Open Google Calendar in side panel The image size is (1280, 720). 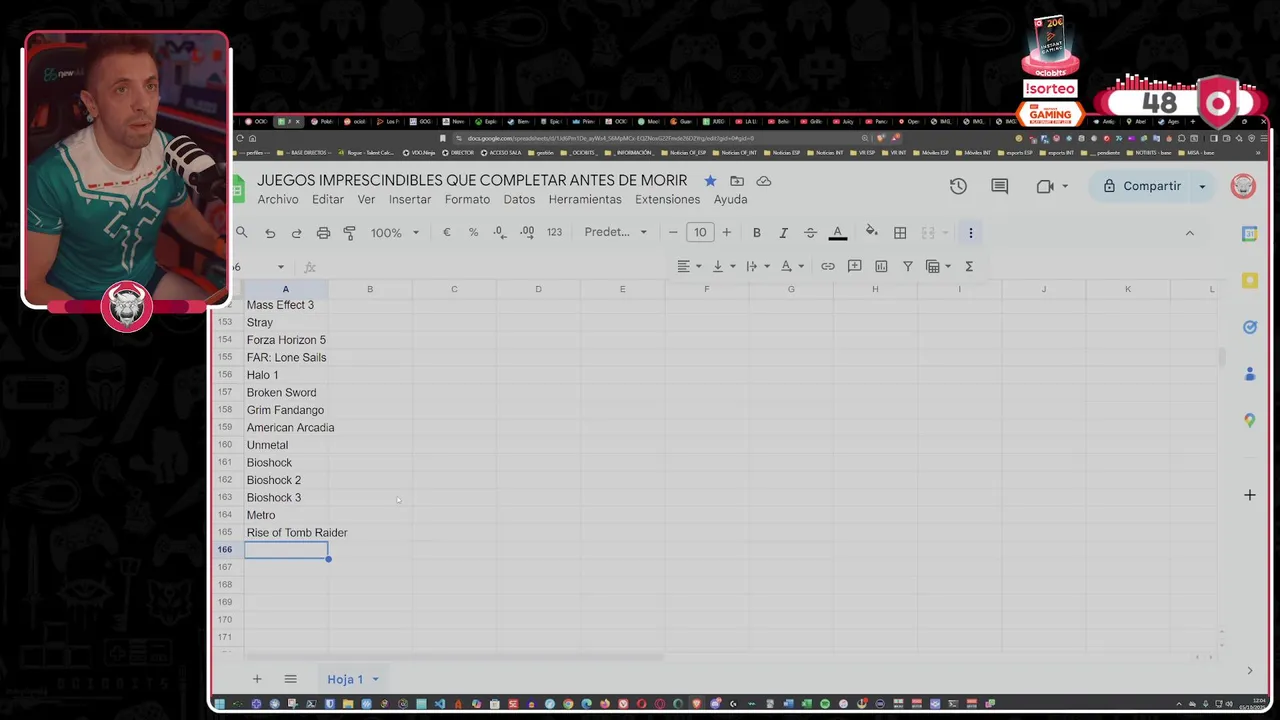click(1249, 234)
